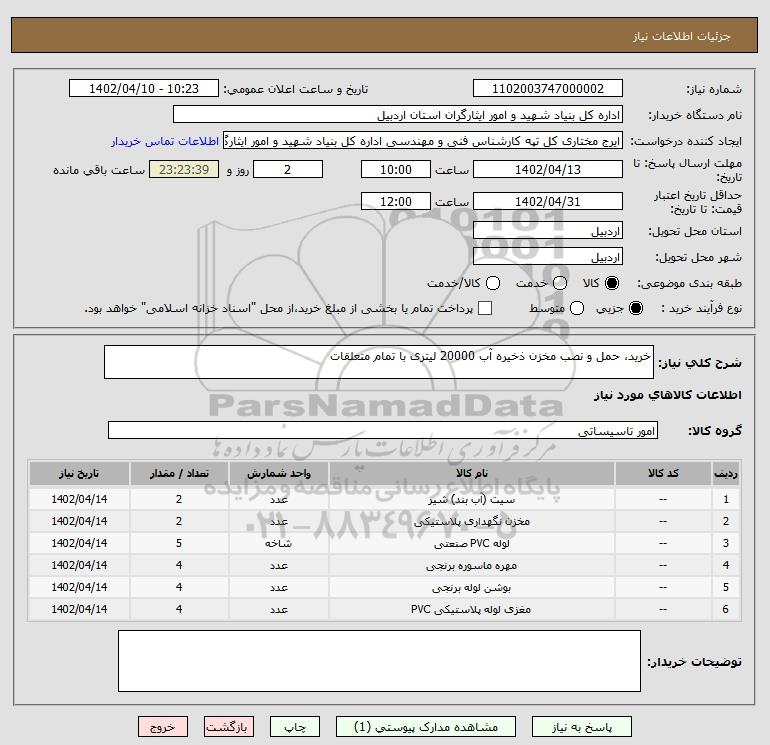This screenshot has width=770, height=745.
Task: Click the validity time field 12:00
Action: tap(396, 201)
